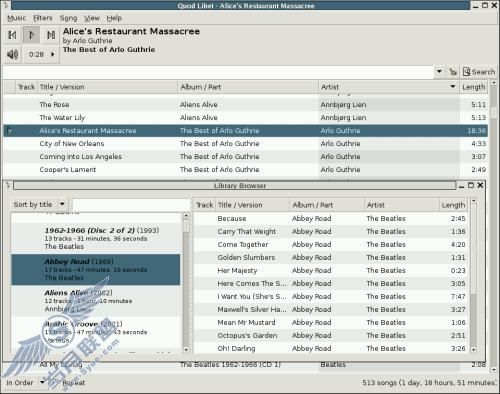
Task: Select the song The Rose
Action: point(245,105)
